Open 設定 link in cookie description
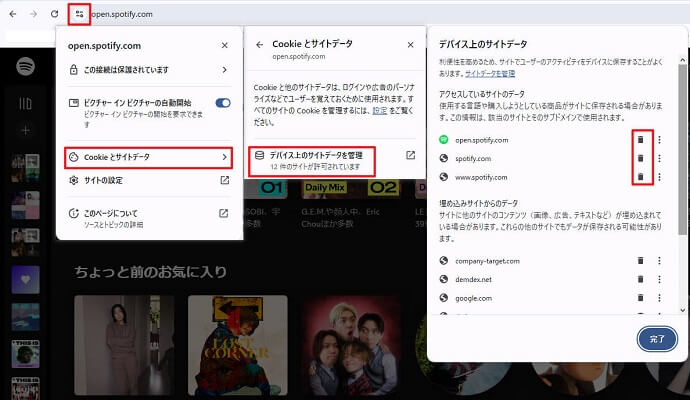 pos(380,110)
